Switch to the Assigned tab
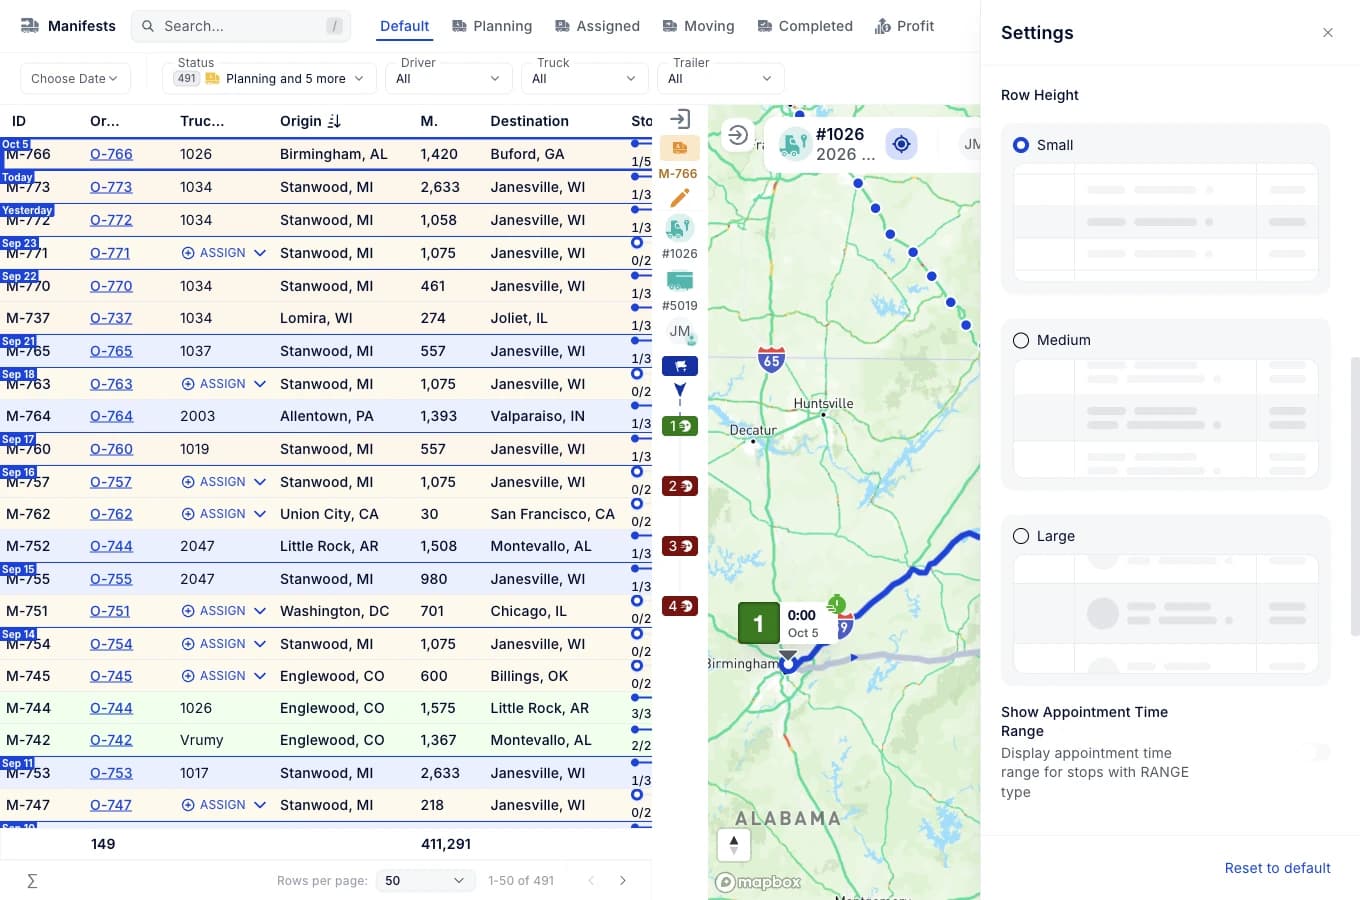The width and height of the screenshot is (1360, 900). pos(597,27)
